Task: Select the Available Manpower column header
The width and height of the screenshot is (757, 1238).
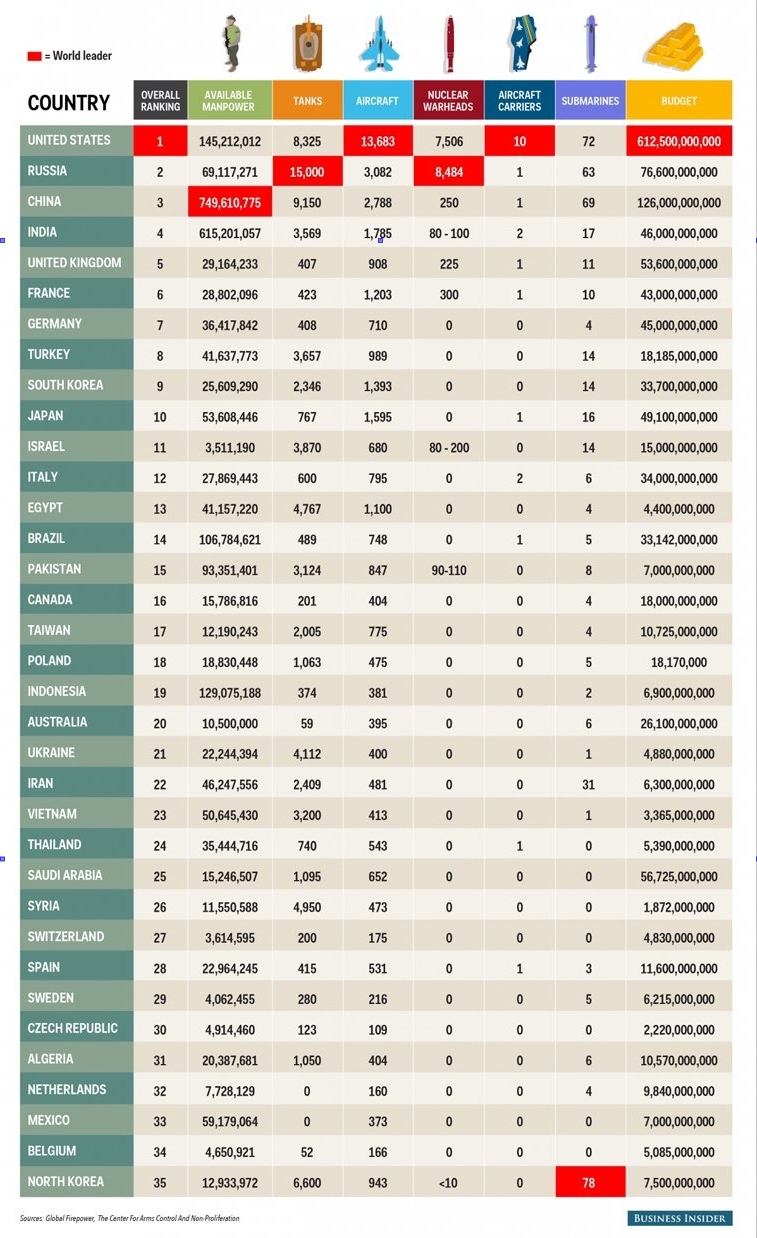Action: pos(228,100)
